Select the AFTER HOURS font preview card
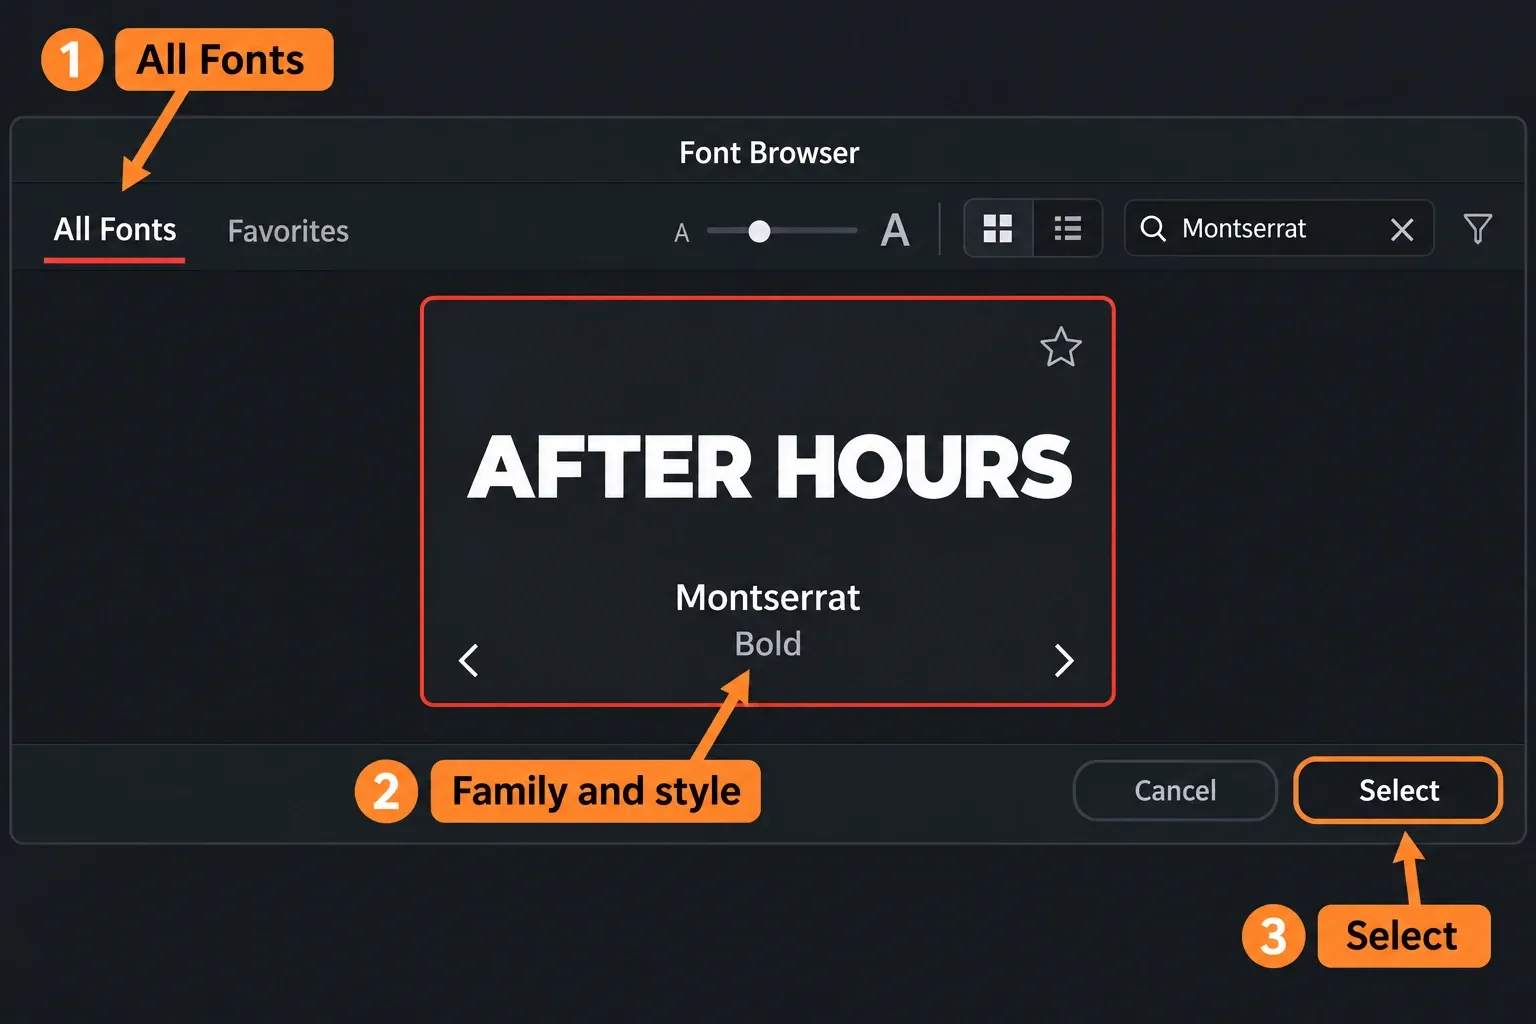The height and width of the screenshot is (1024, 1536). [768, 501]
